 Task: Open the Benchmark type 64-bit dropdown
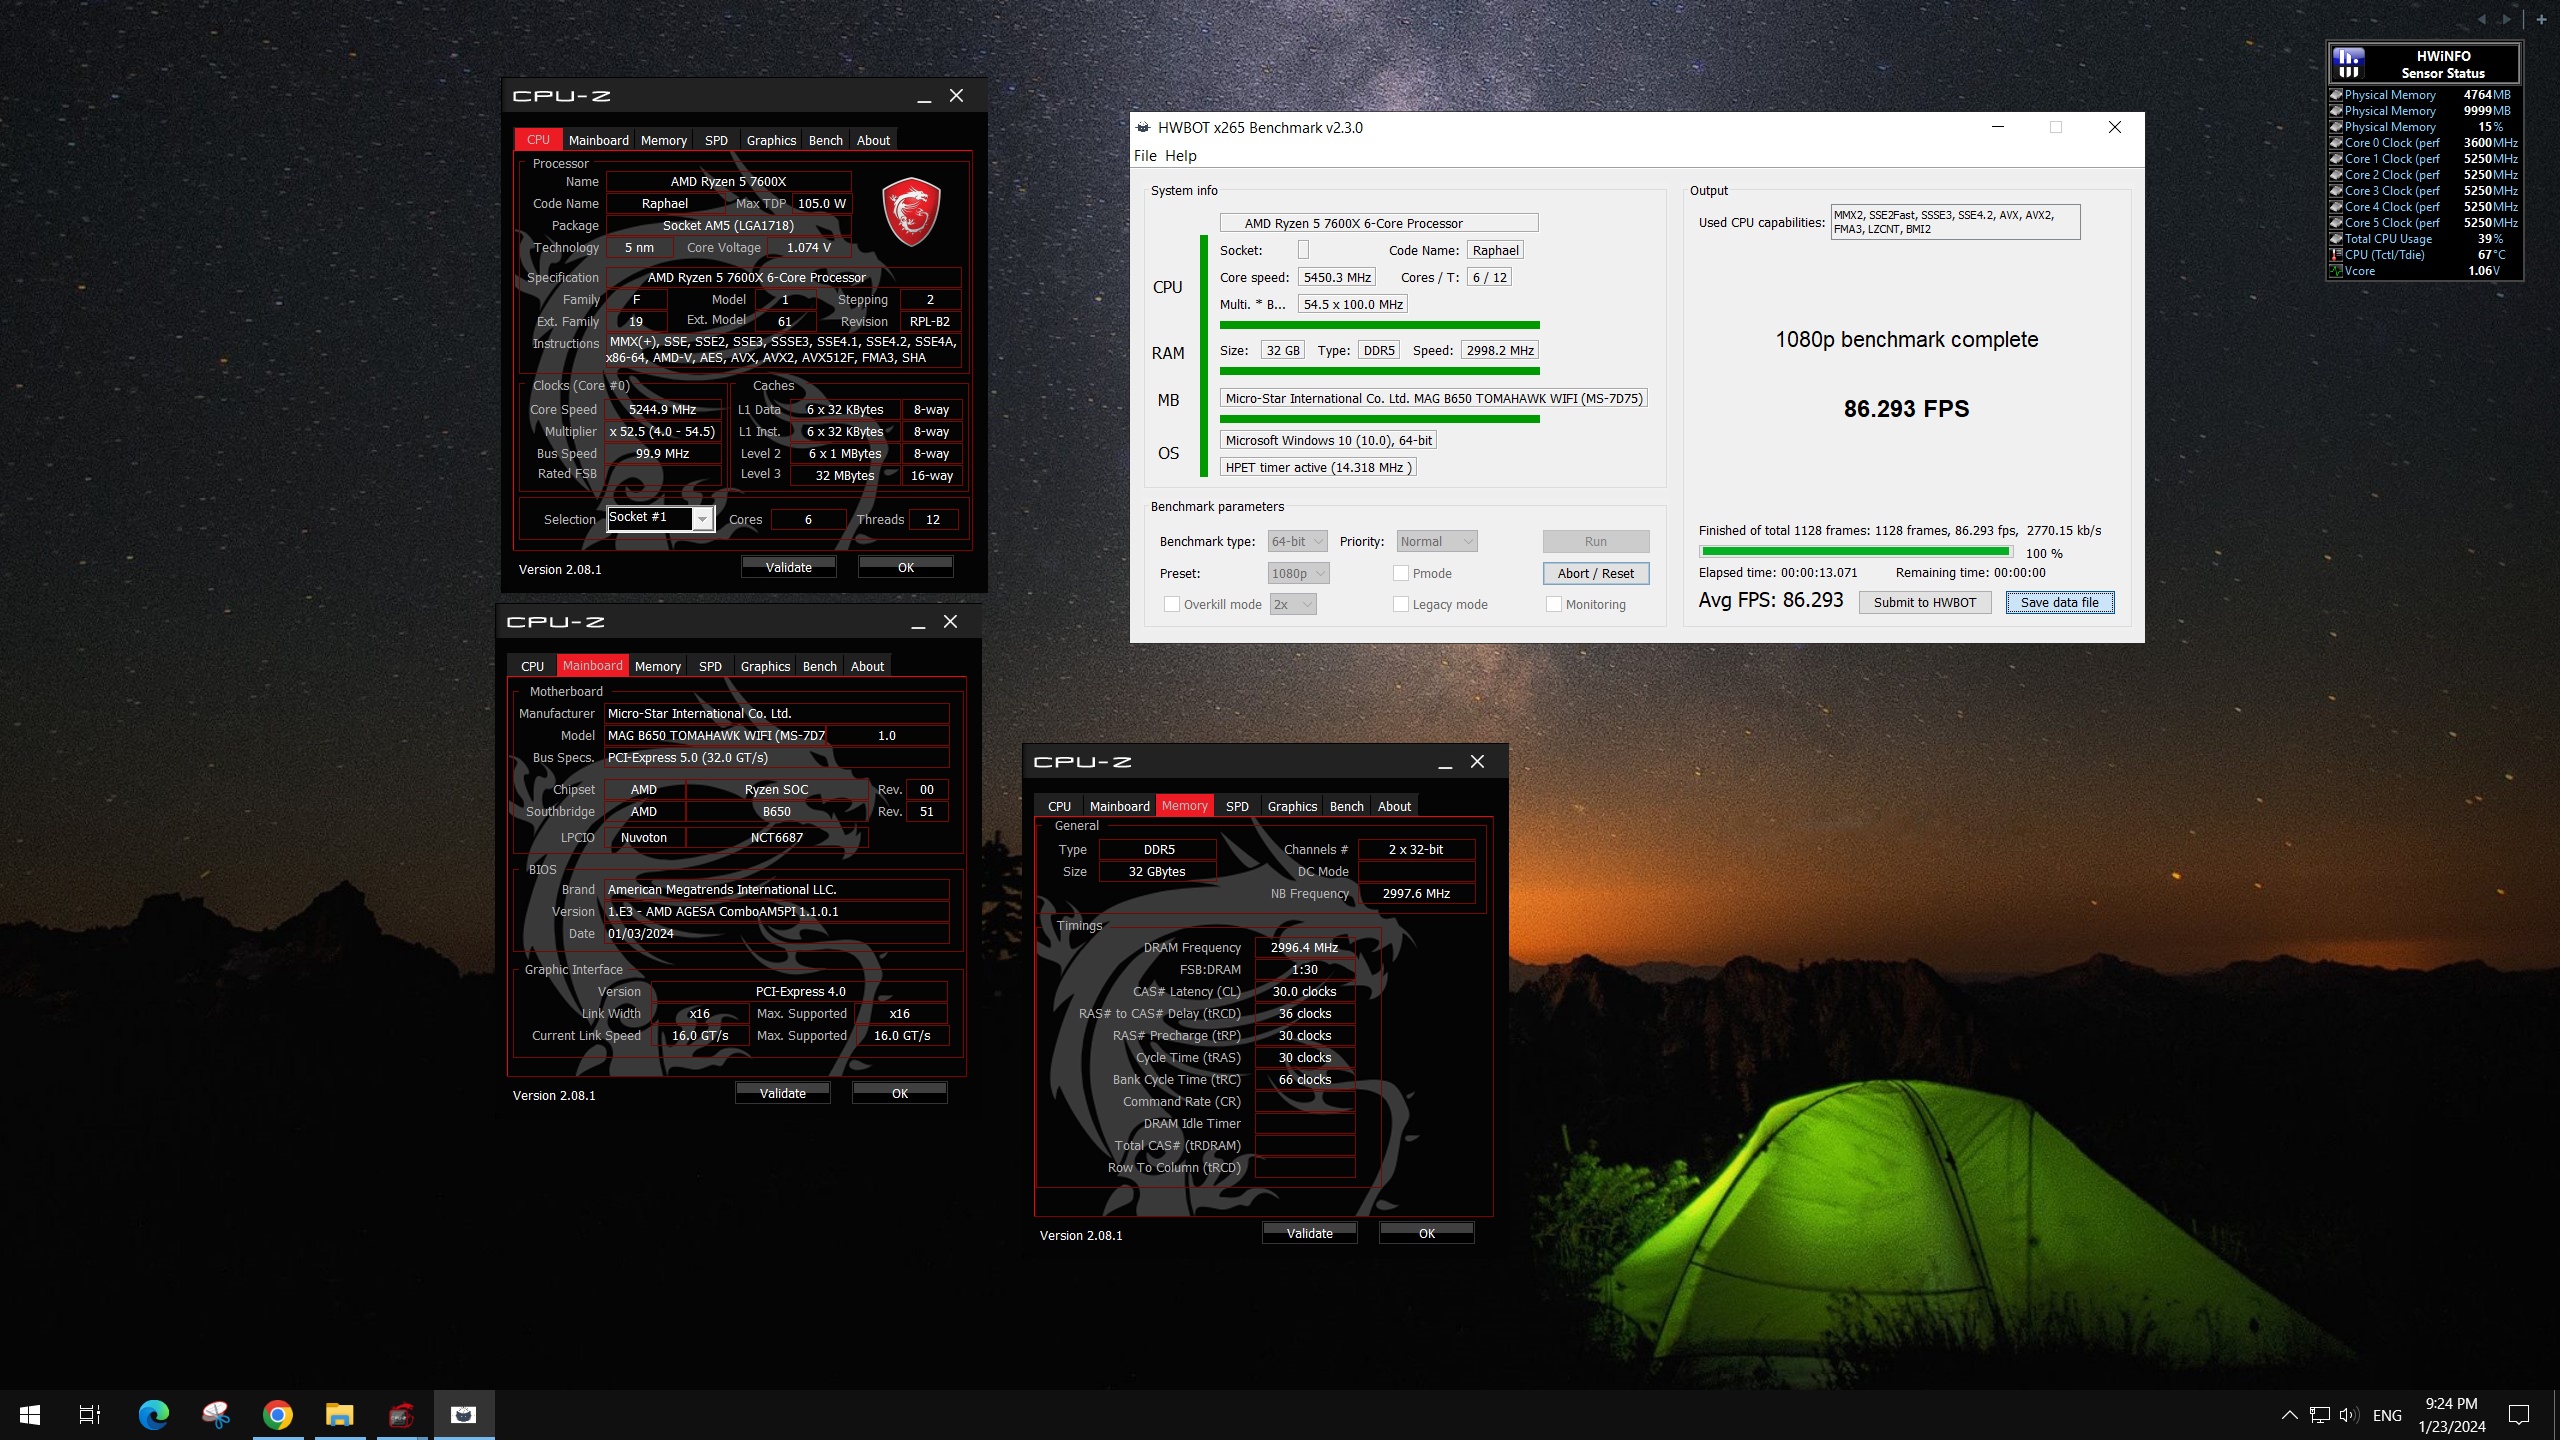(x=1297, y=541)
